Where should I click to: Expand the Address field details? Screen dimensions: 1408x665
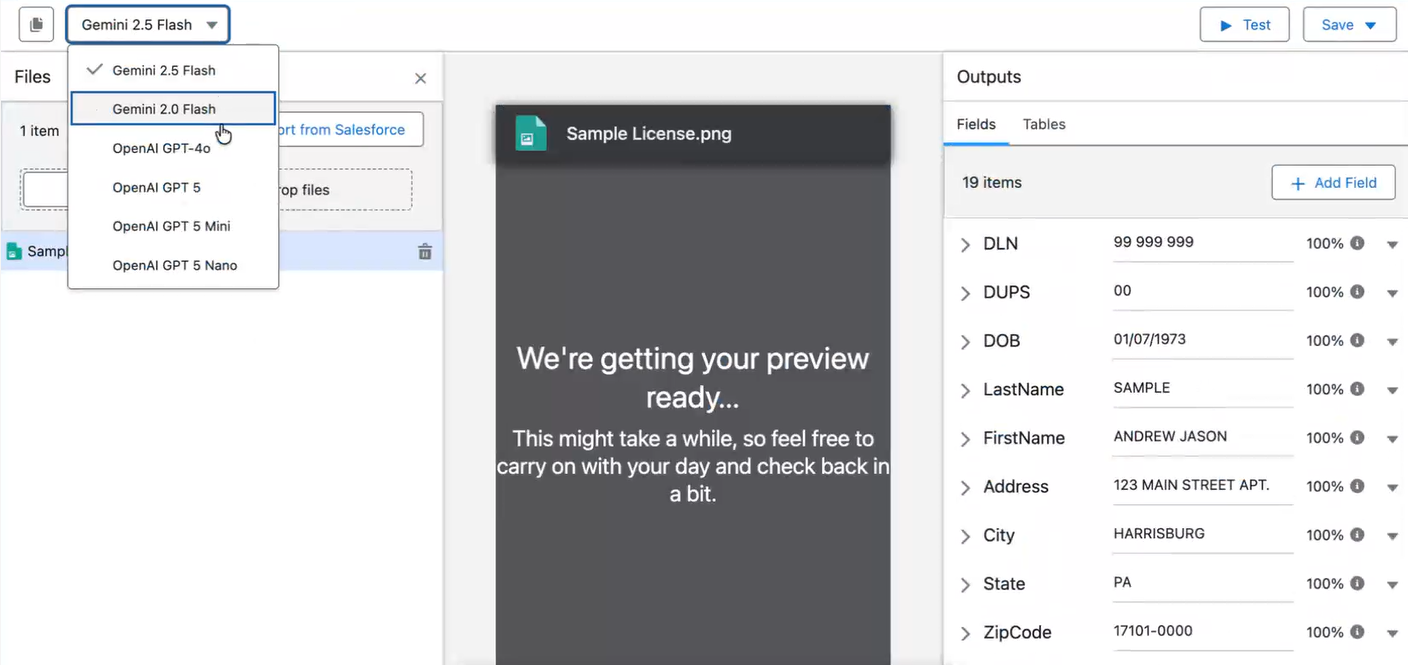(x=965, y=488)
